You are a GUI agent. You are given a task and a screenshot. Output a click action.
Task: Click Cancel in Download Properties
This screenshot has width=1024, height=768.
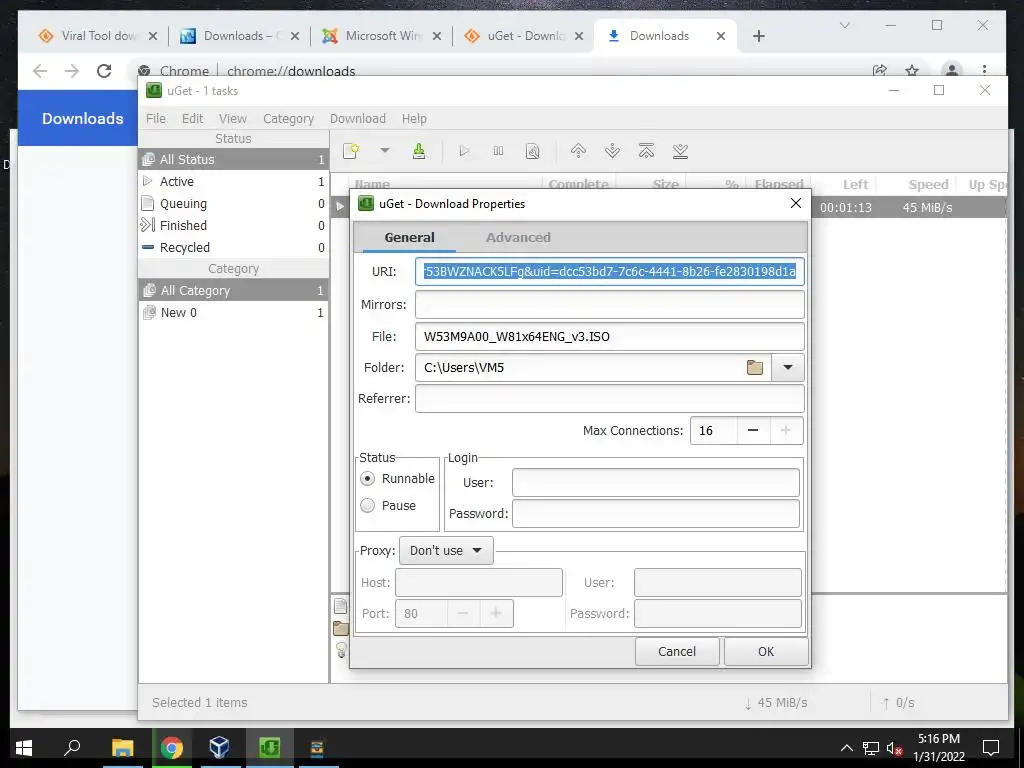pyautogui.click(x=677, y=652)
